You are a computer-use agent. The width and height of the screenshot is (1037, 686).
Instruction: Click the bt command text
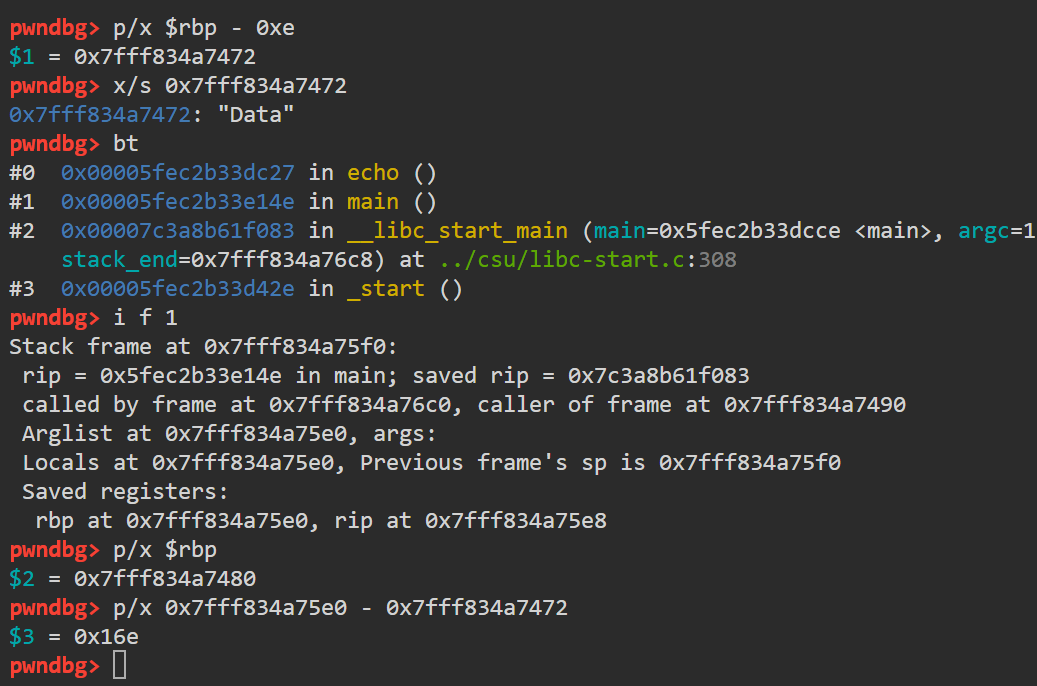point(126,144)
